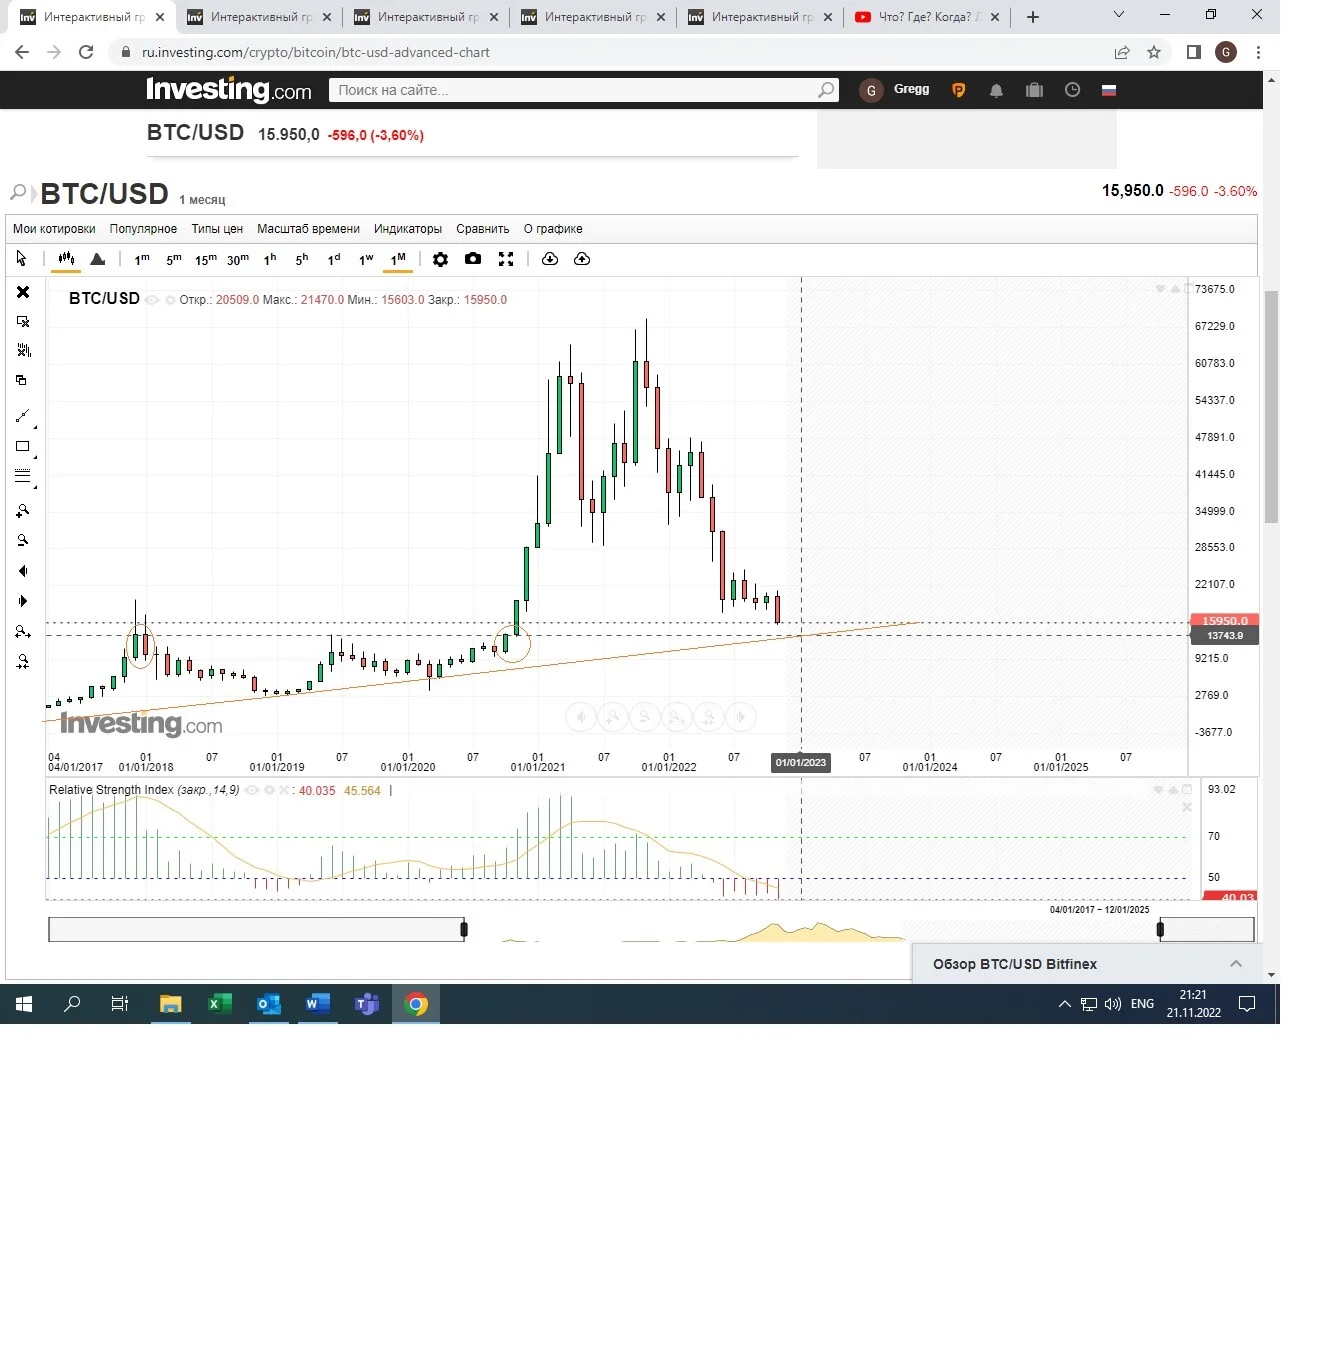Select the cursor pointer tool
The image size is (1321, 1362).
click(x=21, y=259)
